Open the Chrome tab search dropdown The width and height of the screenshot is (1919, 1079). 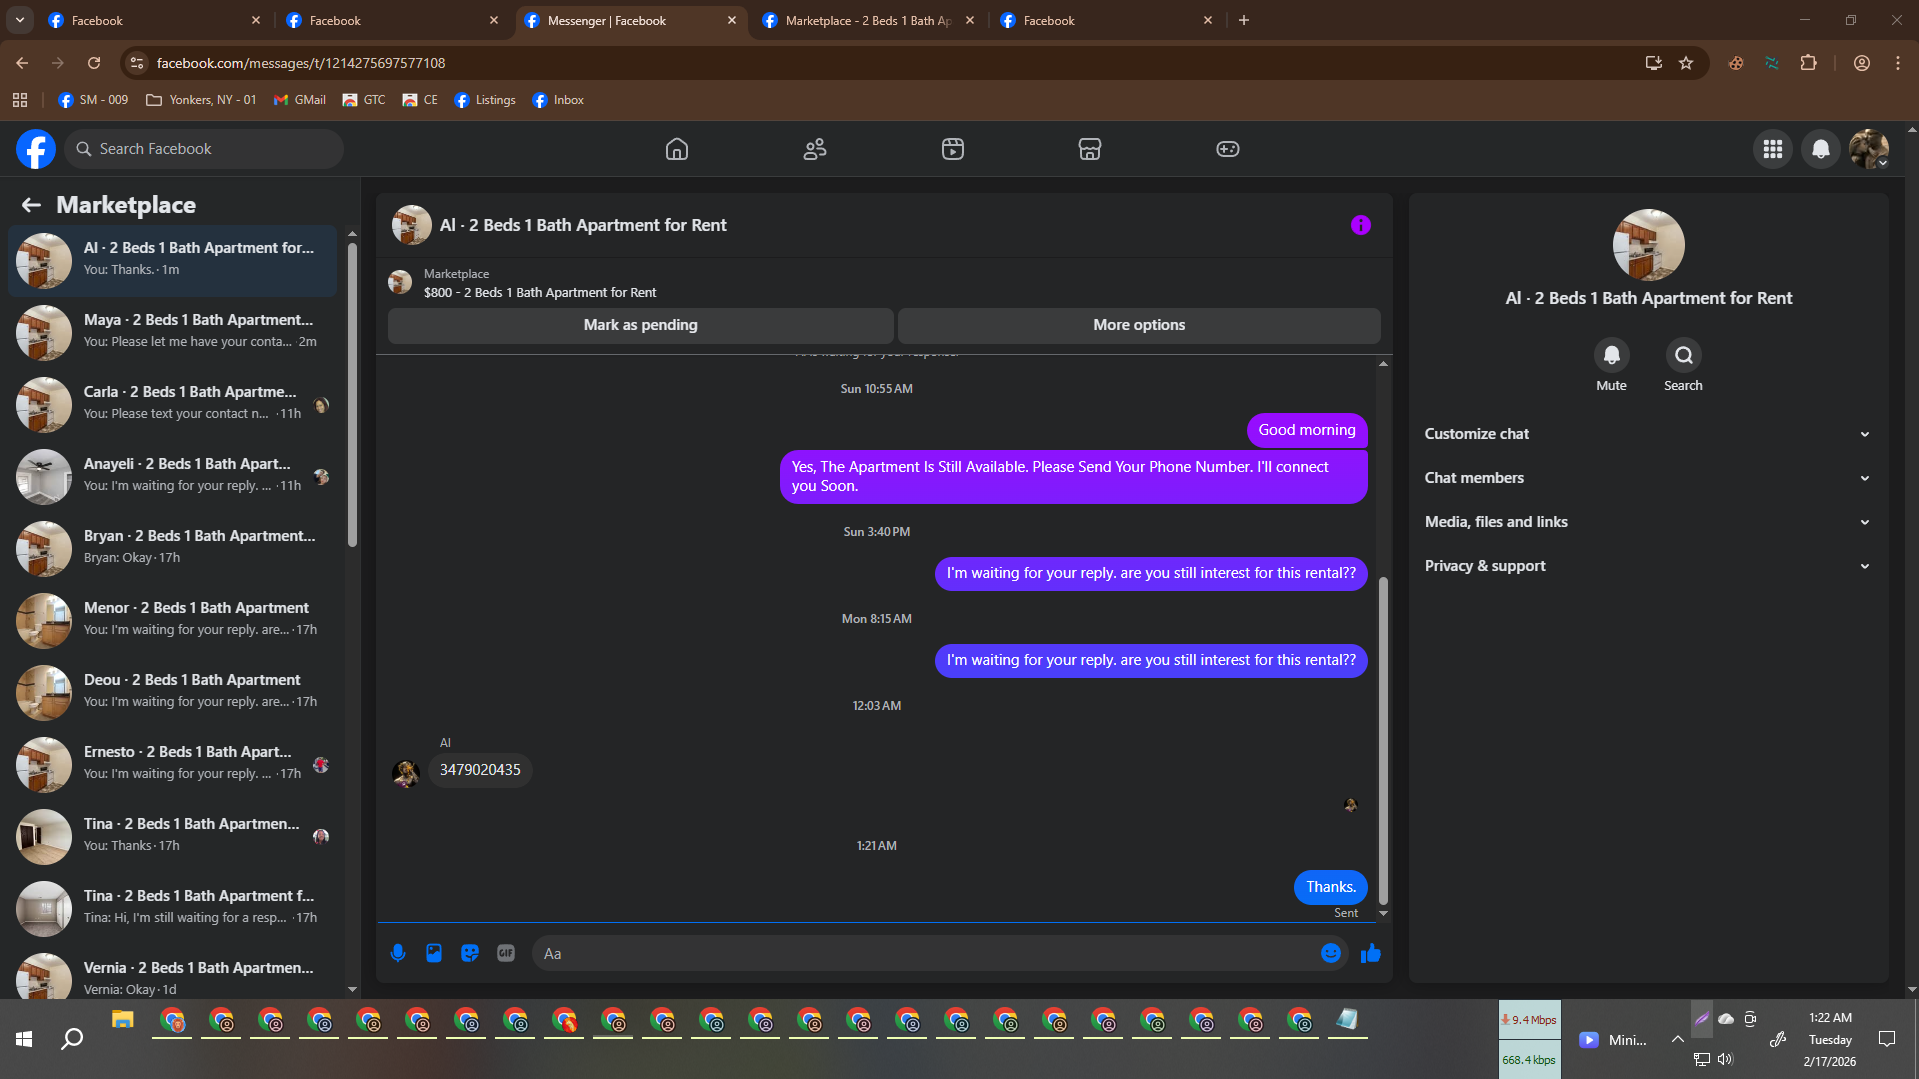[20, 20]
